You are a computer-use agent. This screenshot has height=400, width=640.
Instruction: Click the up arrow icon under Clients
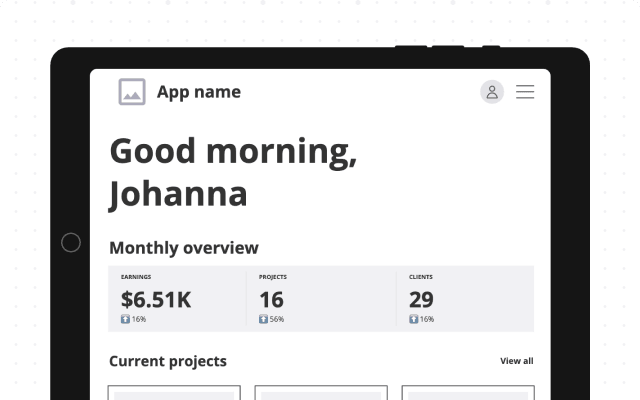[x=413, y=319]
